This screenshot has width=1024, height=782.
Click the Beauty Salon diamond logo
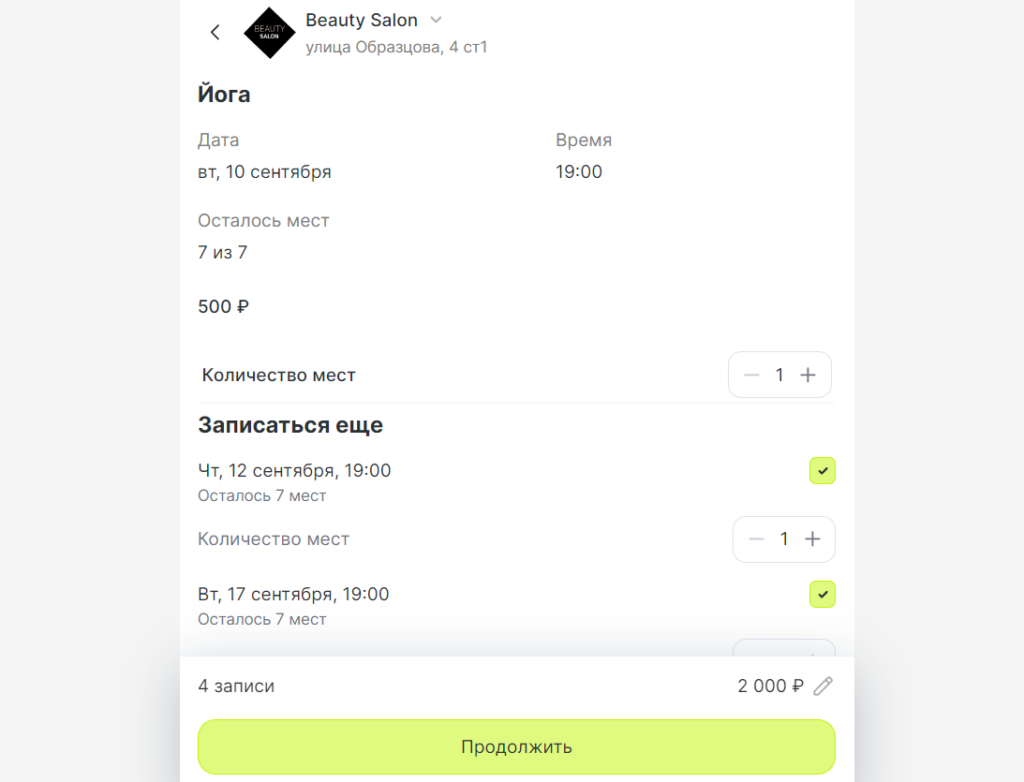coord(269,33)
